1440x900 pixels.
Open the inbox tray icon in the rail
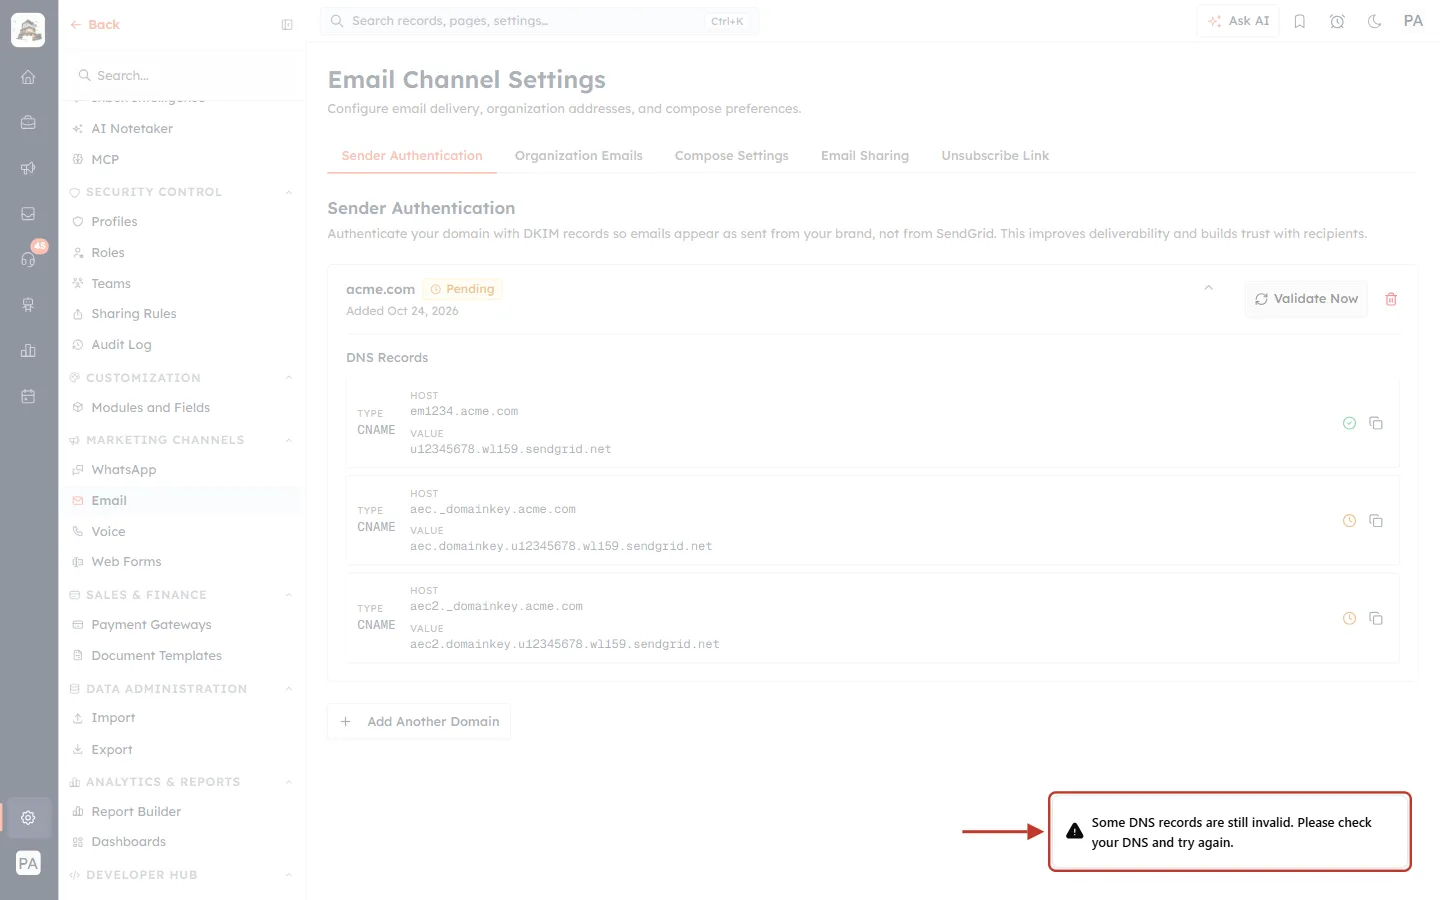point(28,213)
